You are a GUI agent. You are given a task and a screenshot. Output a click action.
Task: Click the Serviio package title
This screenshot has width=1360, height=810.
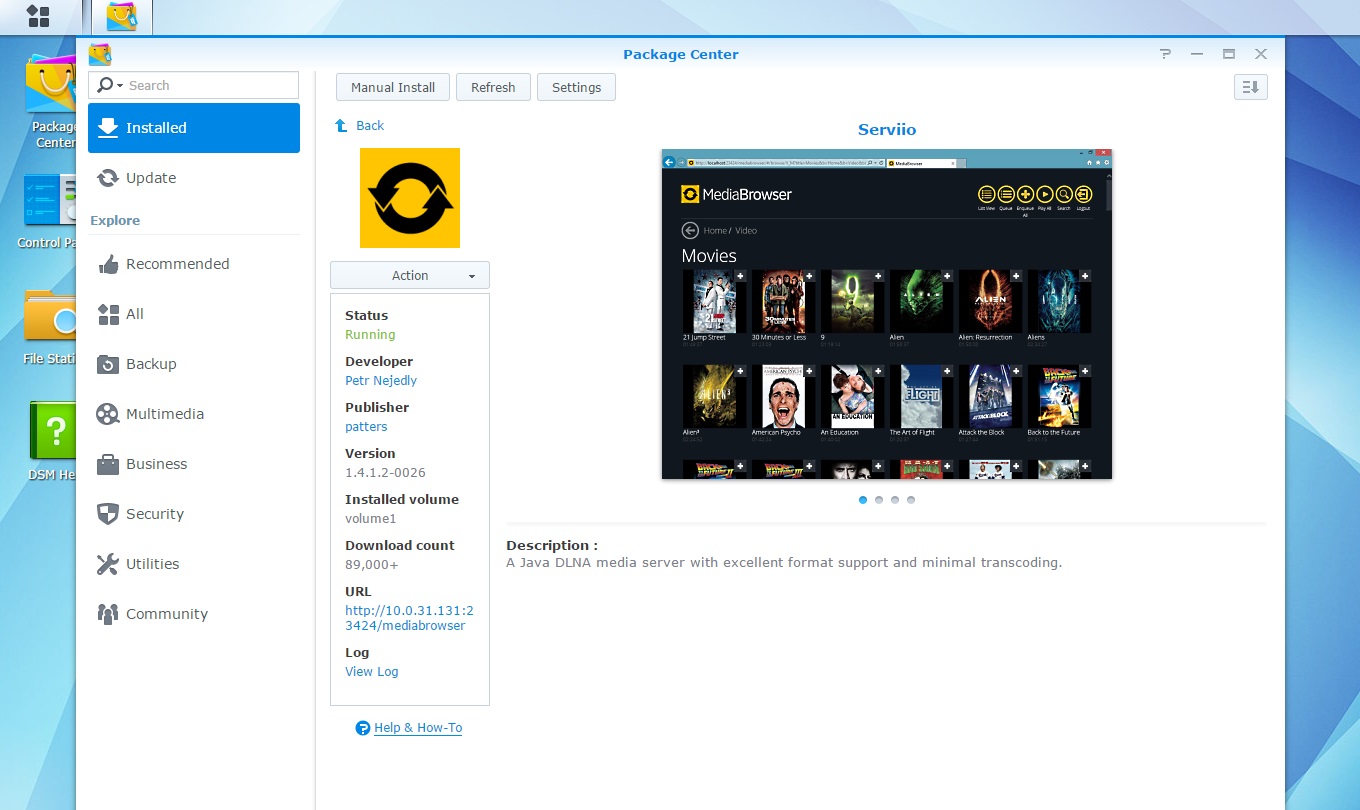tap(887, 130)
